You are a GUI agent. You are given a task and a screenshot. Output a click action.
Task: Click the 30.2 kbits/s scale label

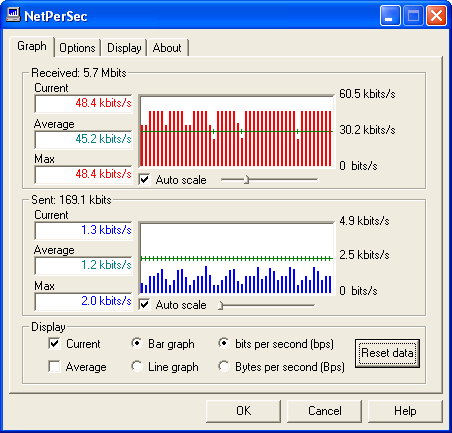click(x=367, y=130)
